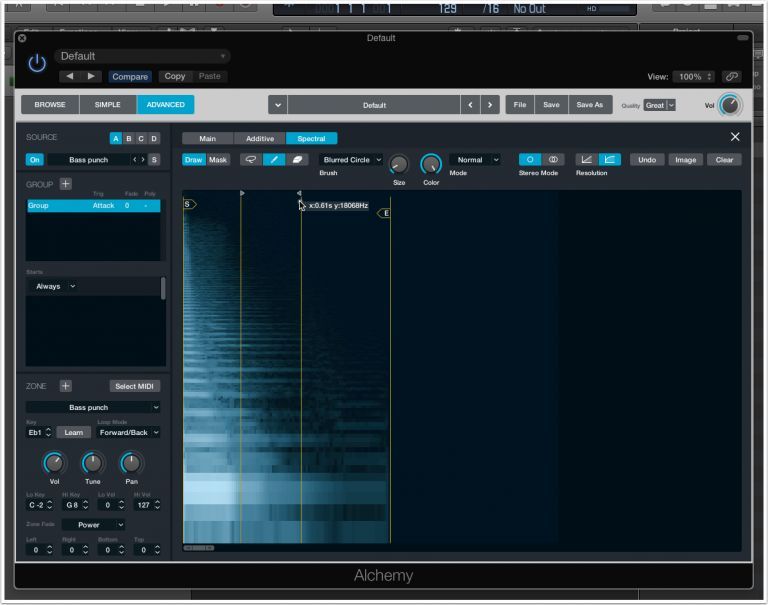
Task: Click the Image button
Action: (x=686, y=160)
